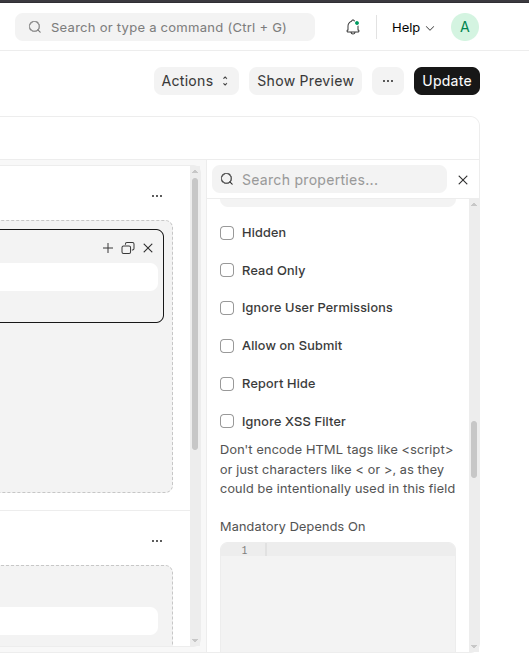Click the user avatar A icon
Image resolution: width=529 pixels, height=653 pixels.
tap(464, 27)
